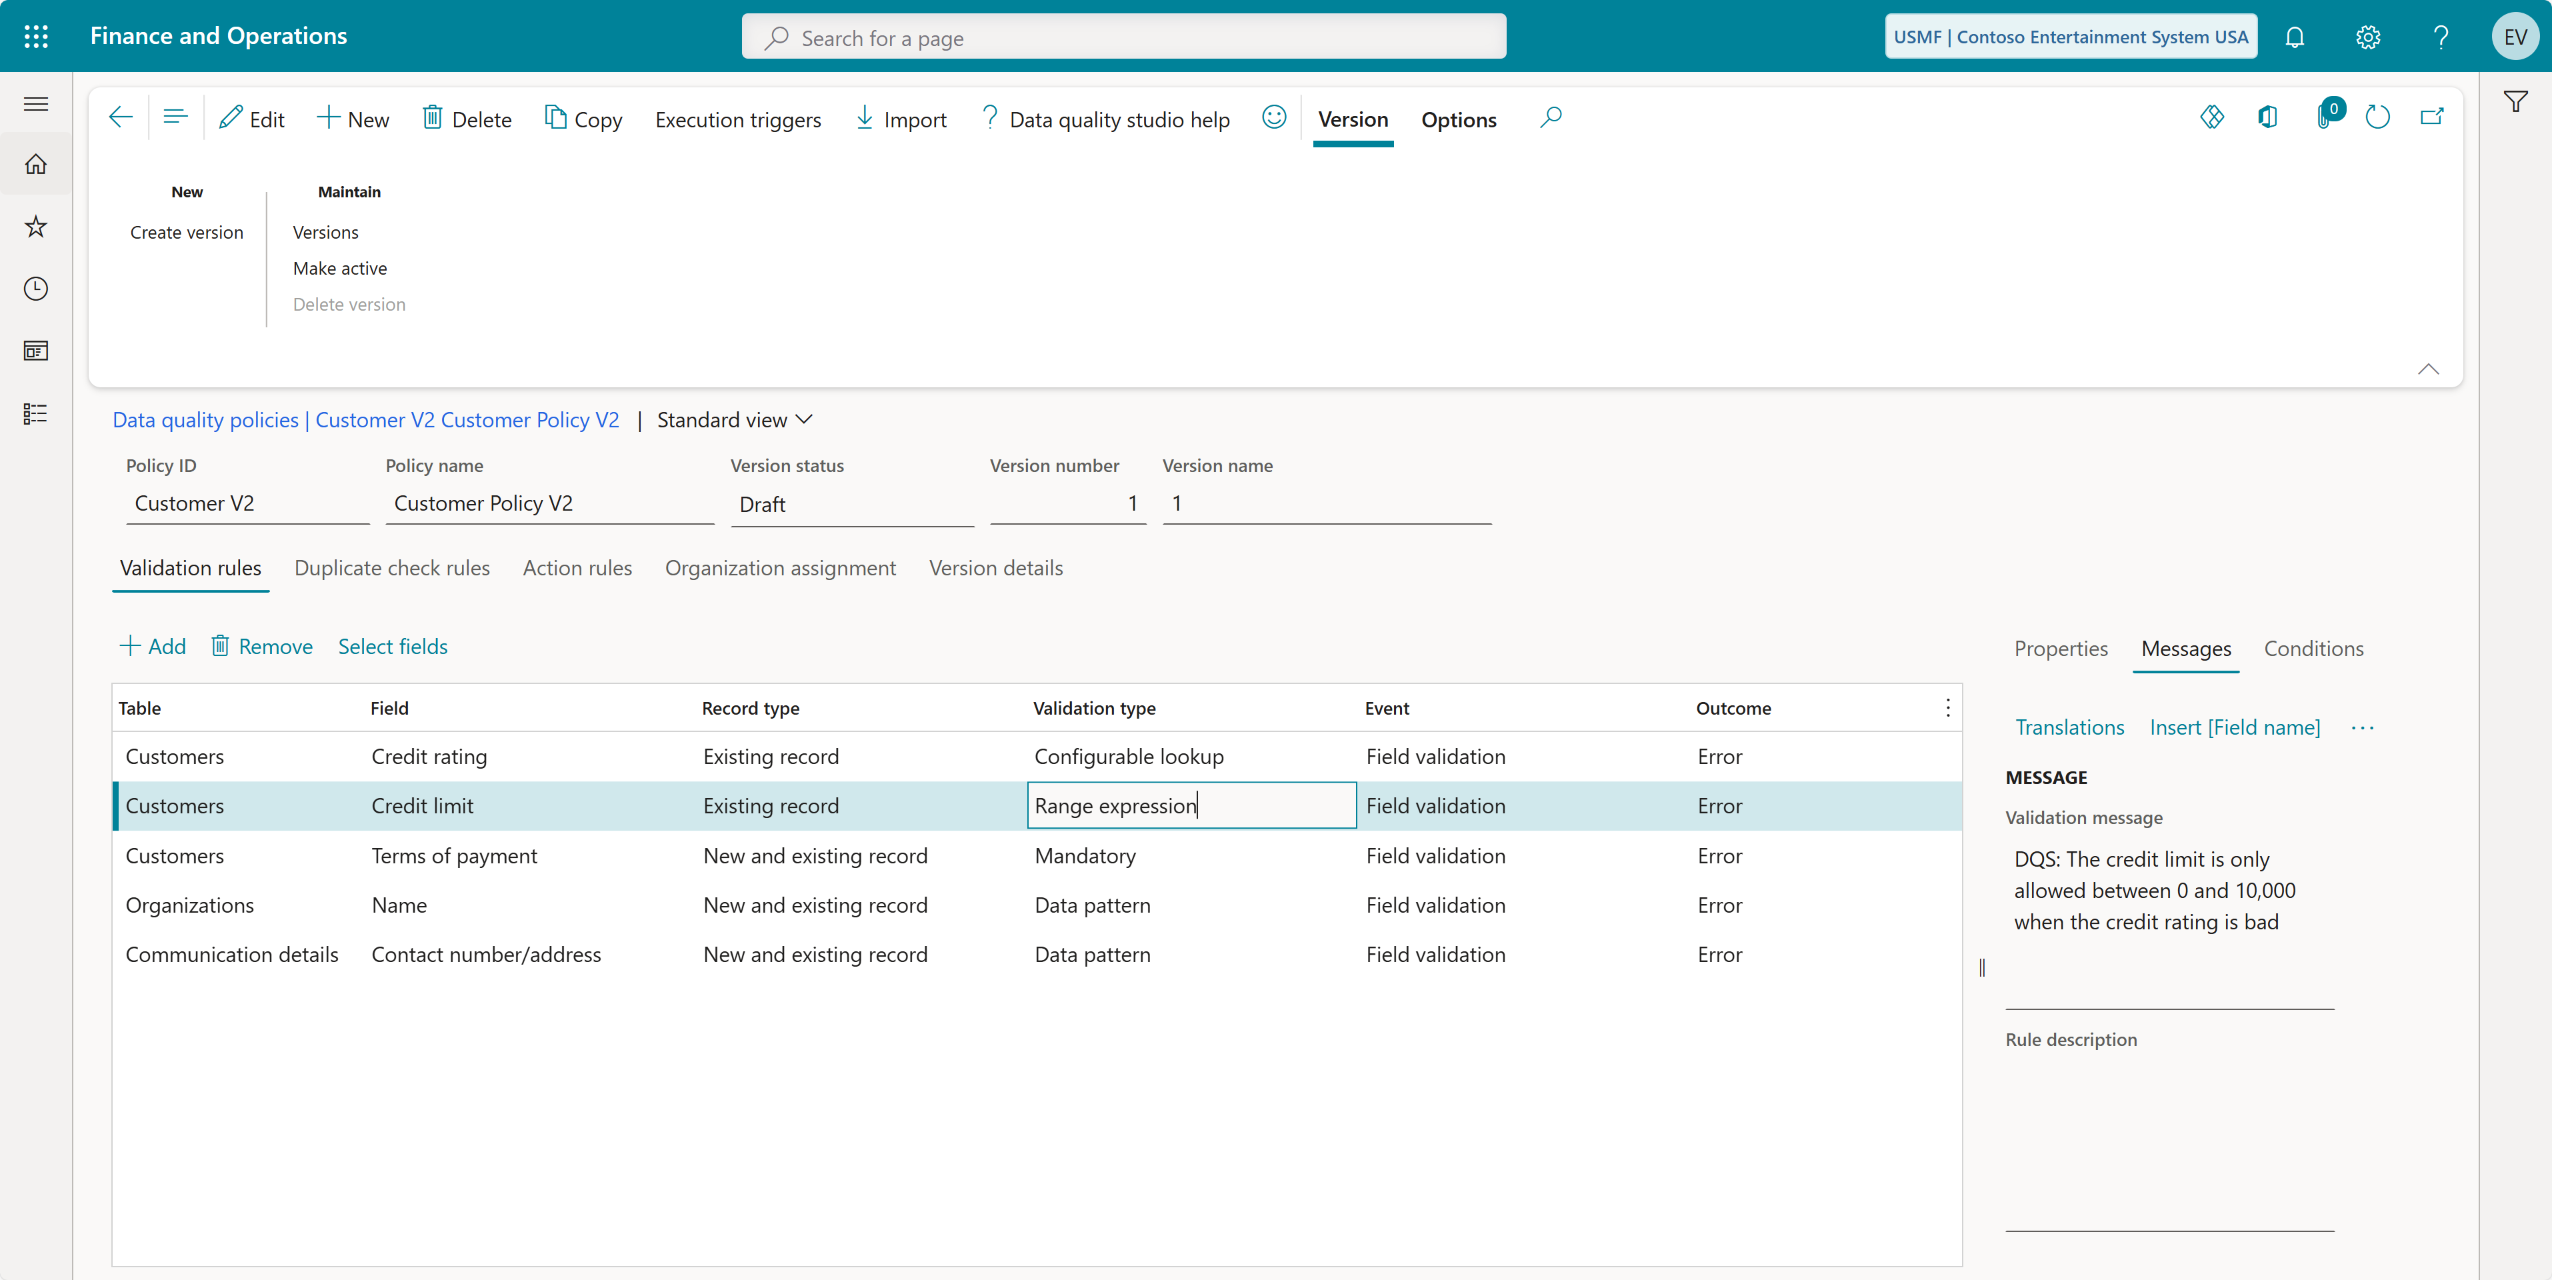Image resolution: width=2552 pixels, height=1280 pixels.
Task: Open Version details tab
Action: pyautogui.click(x=996, y=568)
